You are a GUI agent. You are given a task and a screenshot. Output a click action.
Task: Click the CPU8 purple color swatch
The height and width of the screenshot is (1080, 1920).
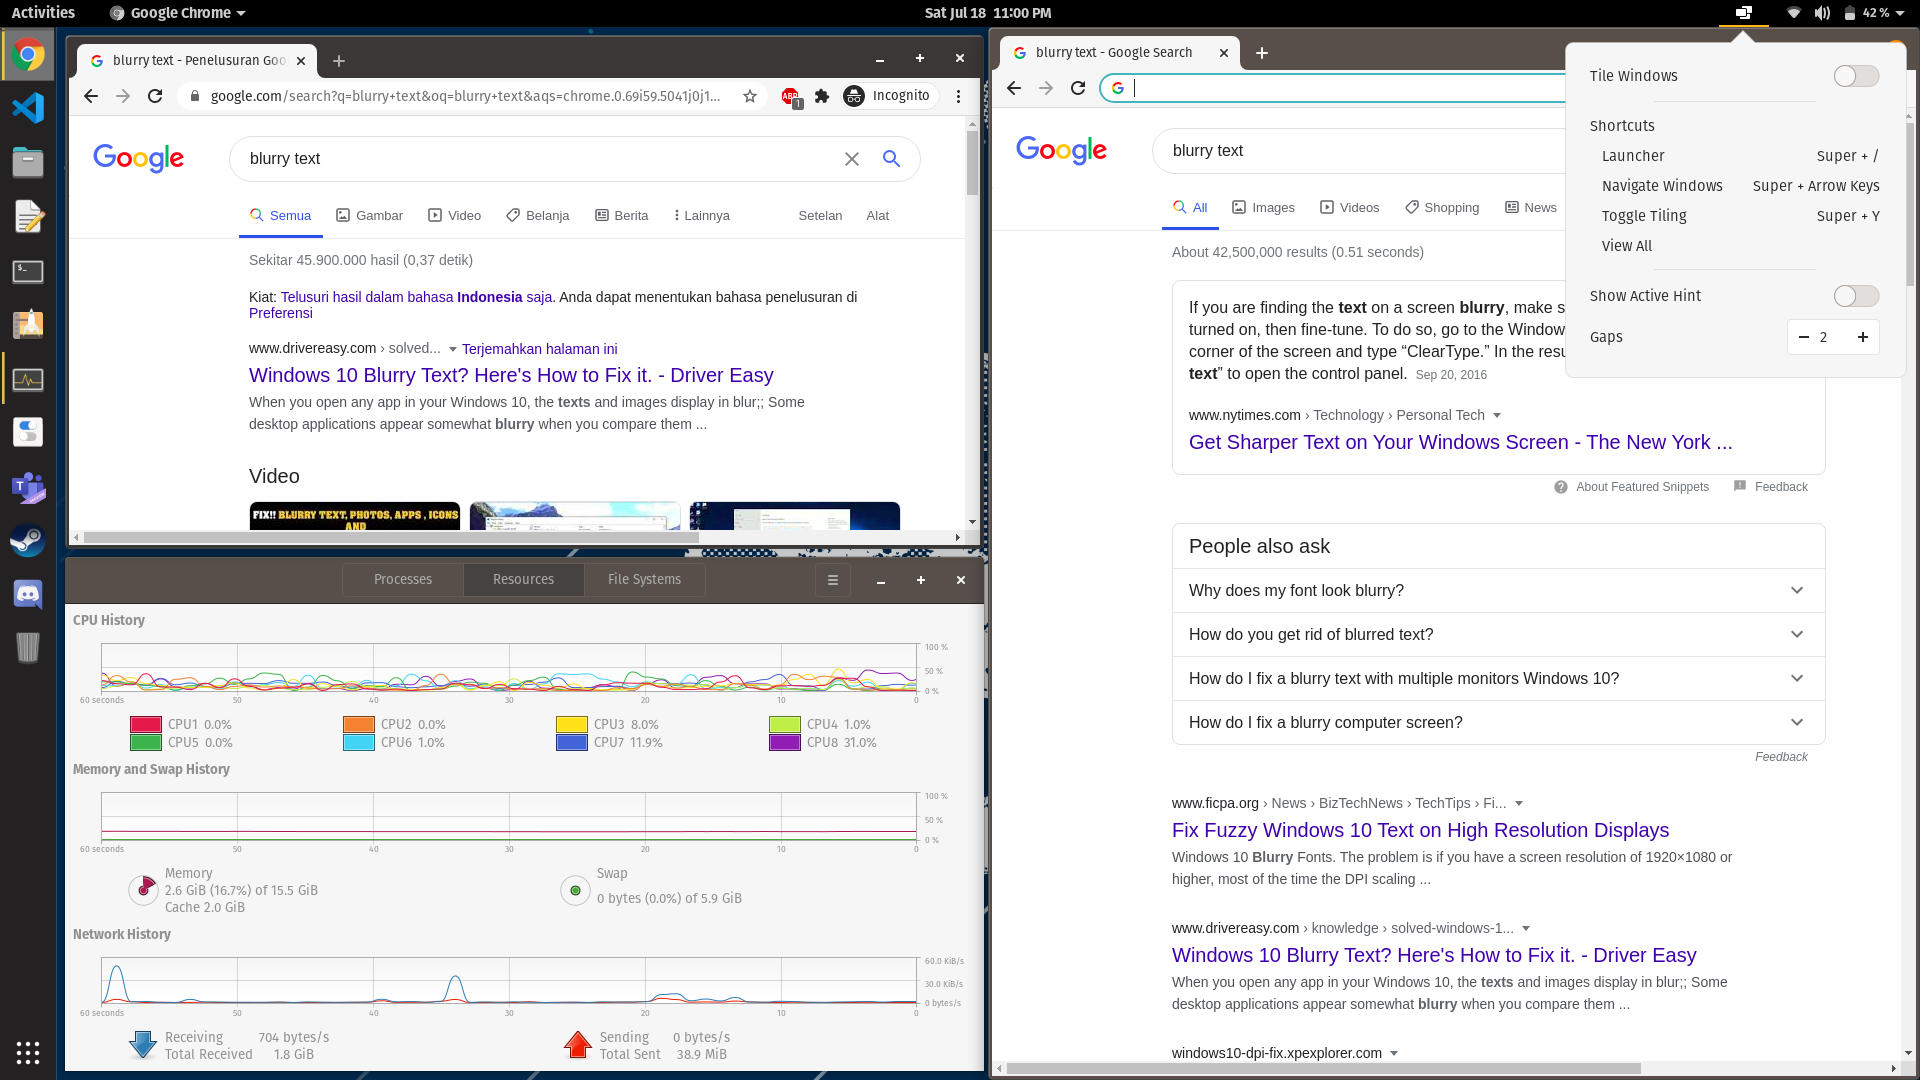[785, 743]
